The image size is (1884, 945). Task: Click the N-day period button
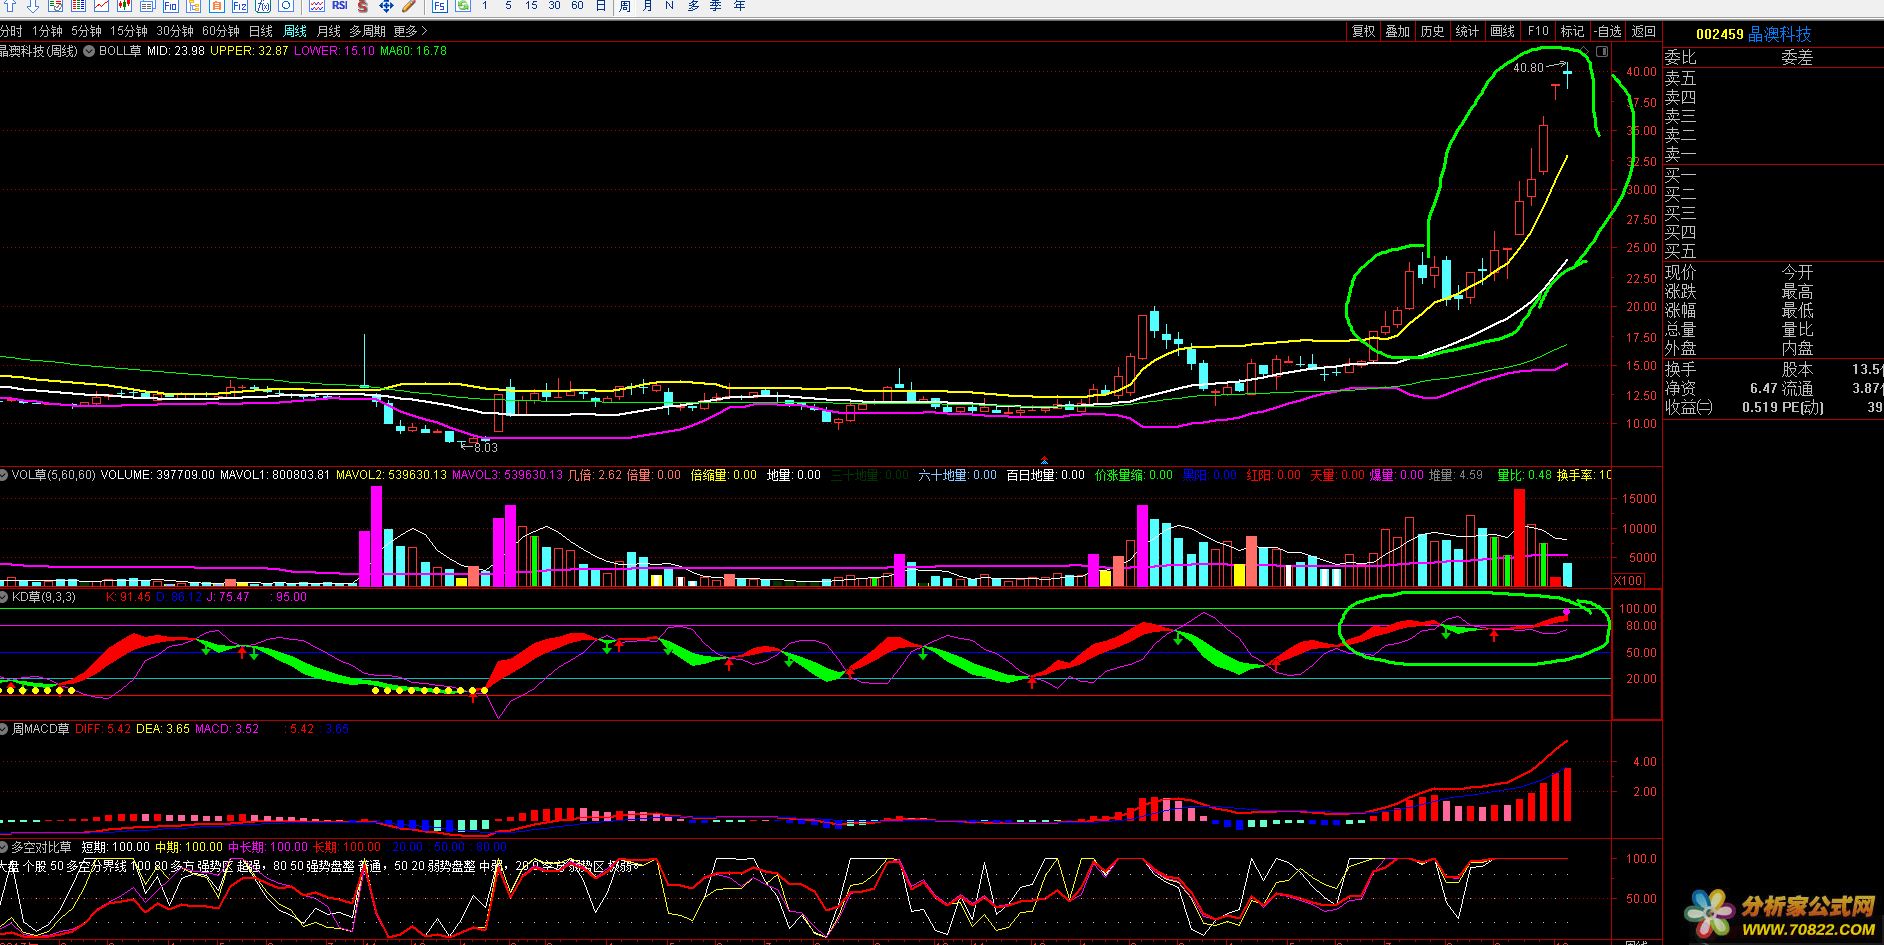tap(670, 6)
